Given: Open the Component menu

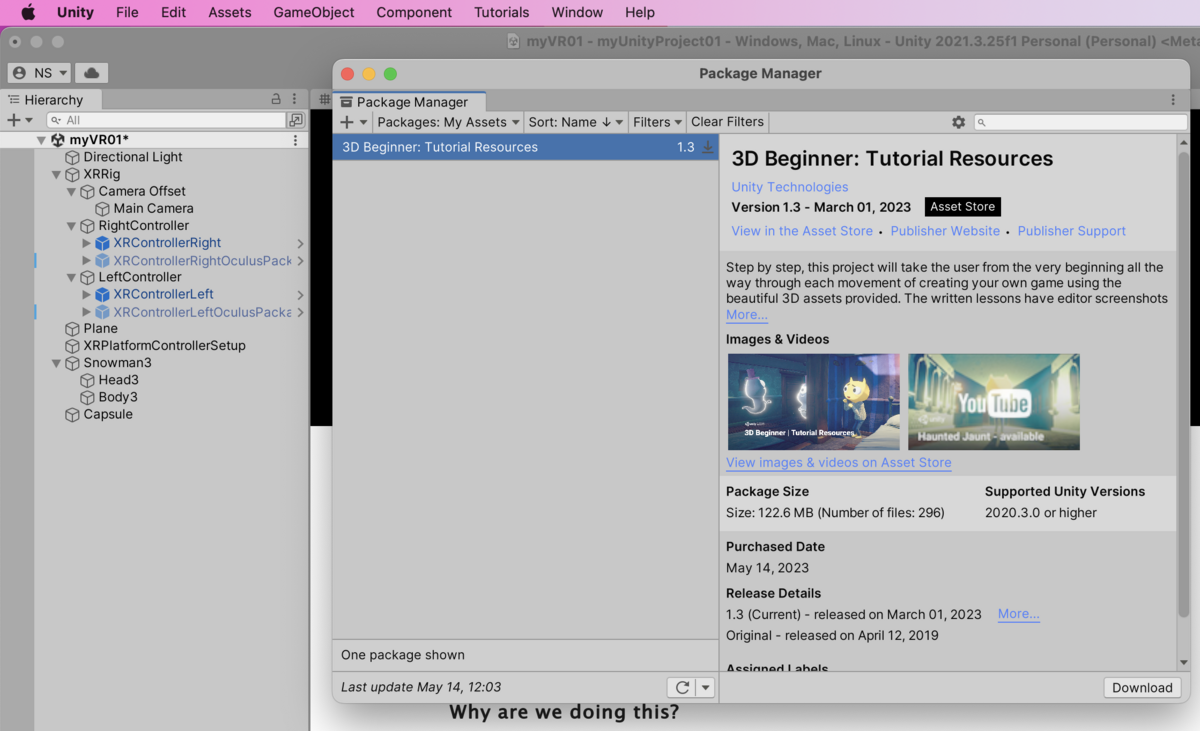Looking at the screenshot, I should pyautogui.click(x=414, y=12).
